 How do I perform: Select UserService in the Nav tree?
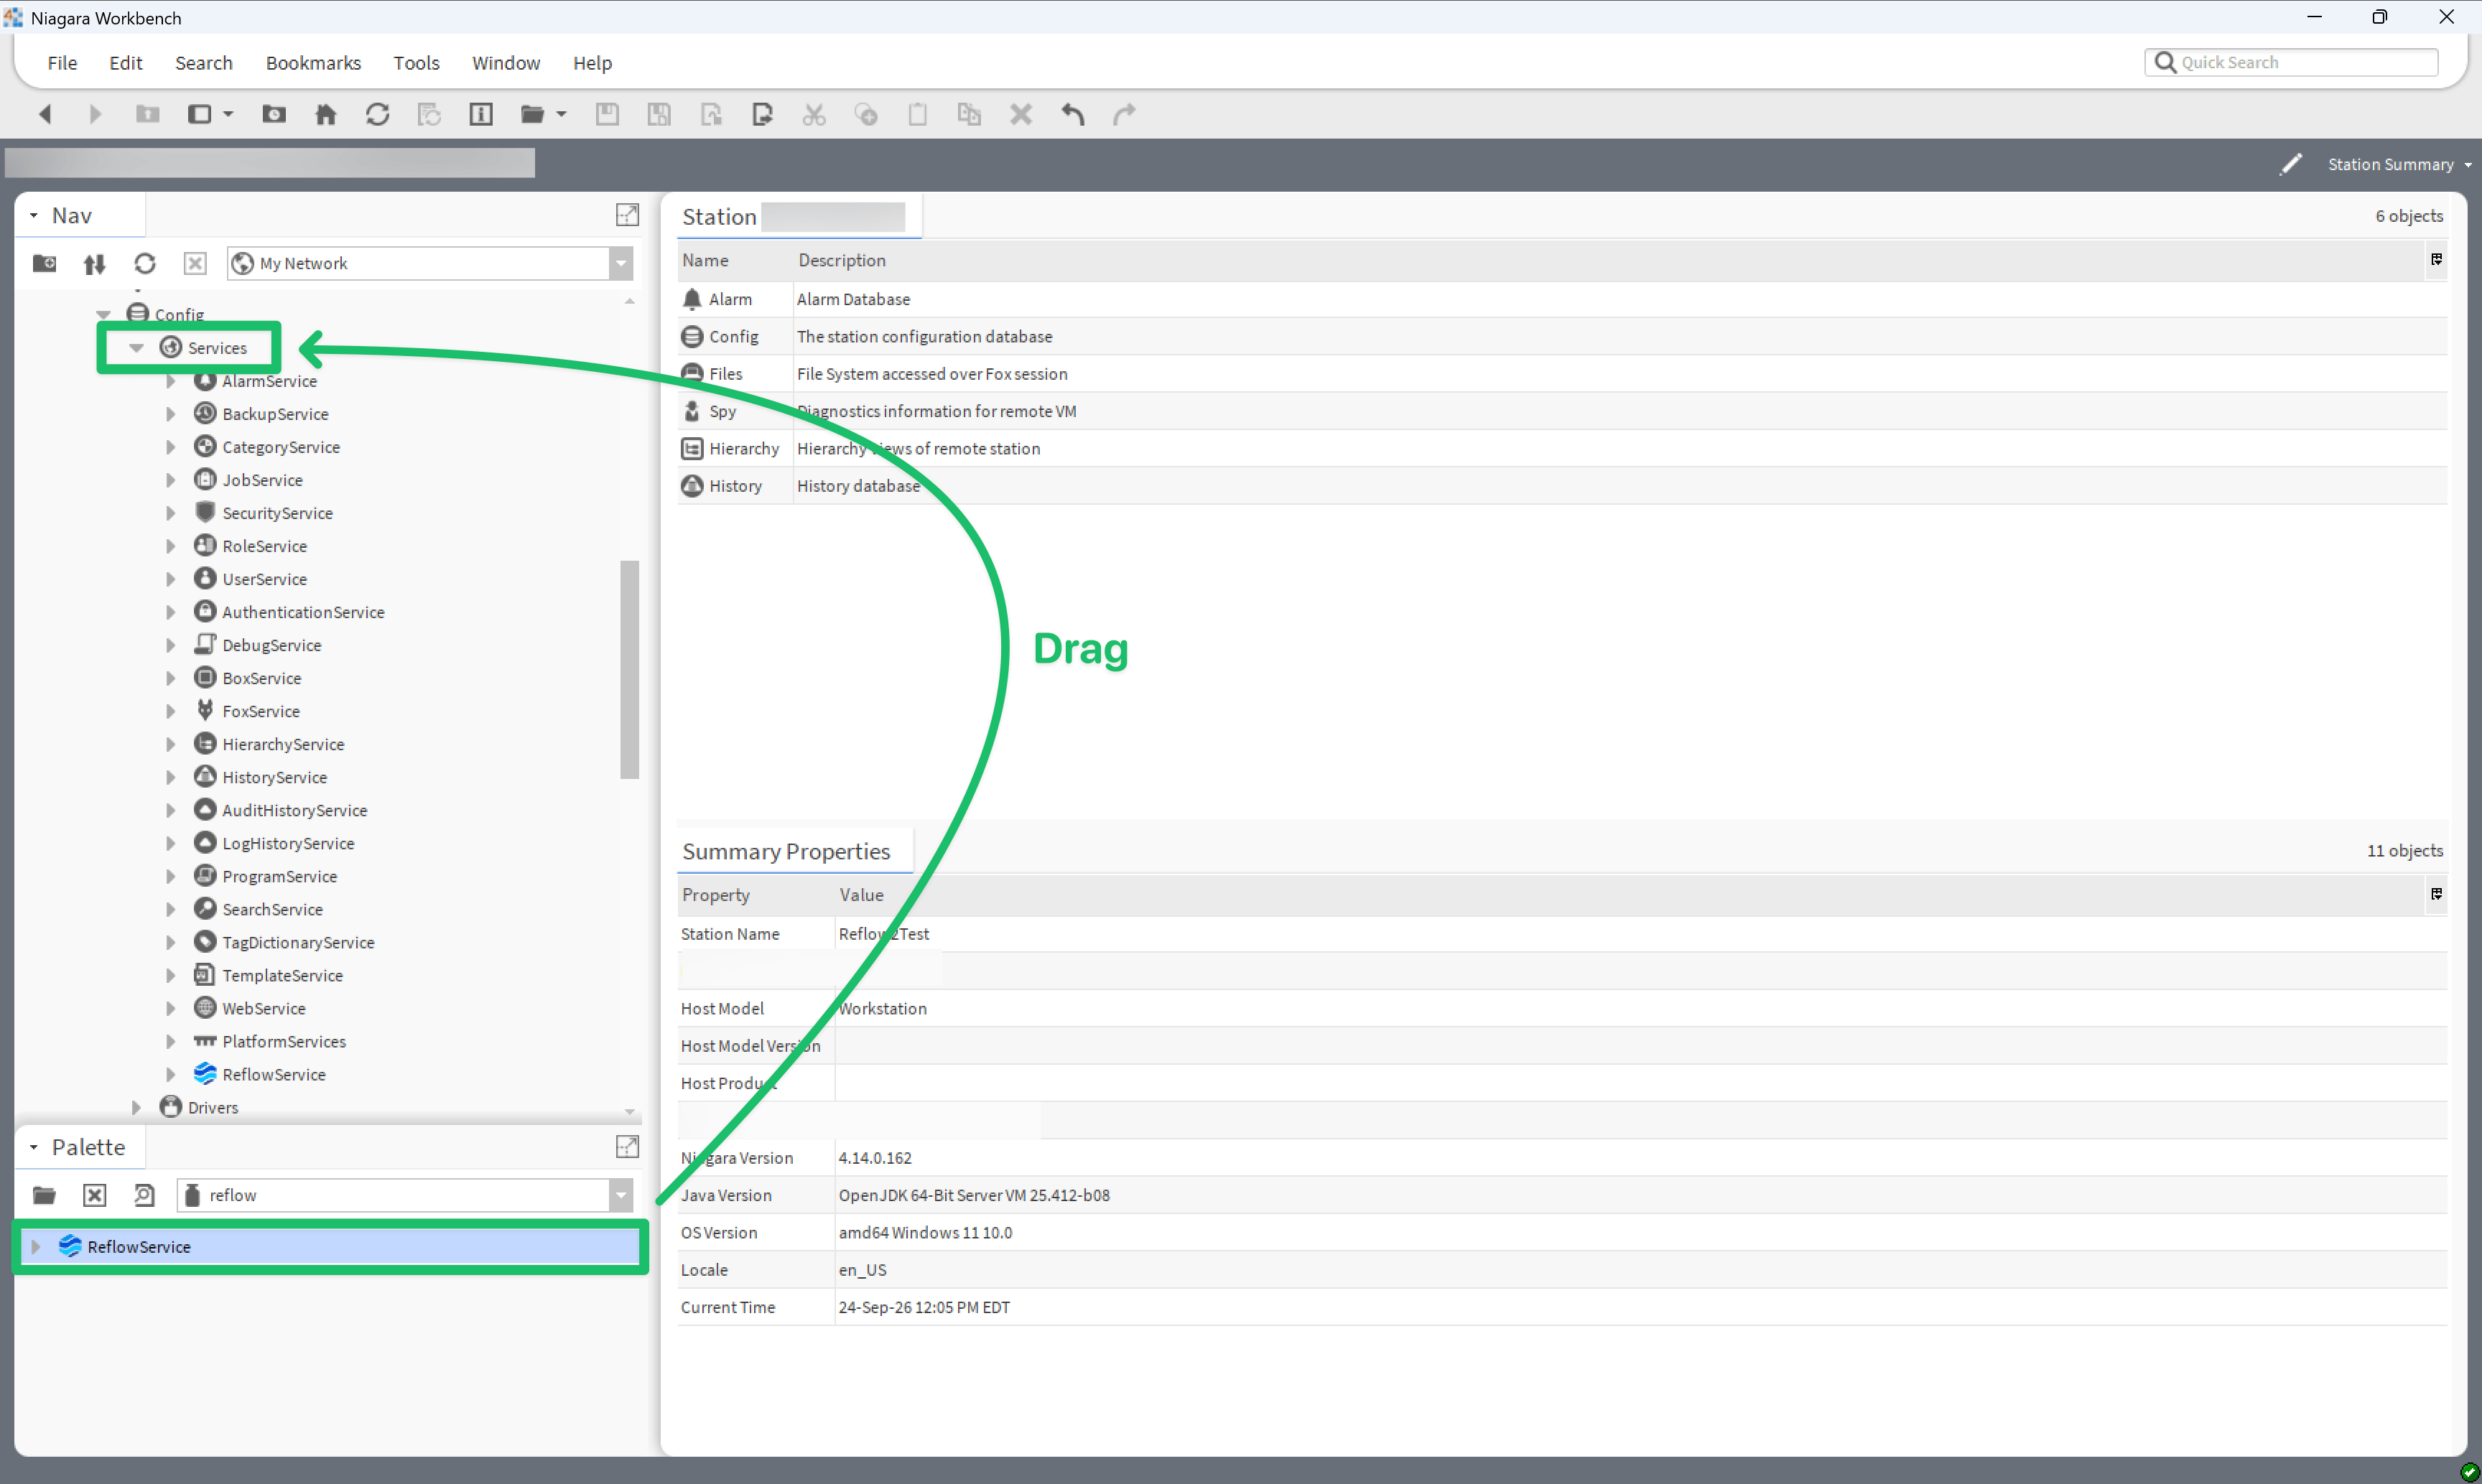point(264,579)
